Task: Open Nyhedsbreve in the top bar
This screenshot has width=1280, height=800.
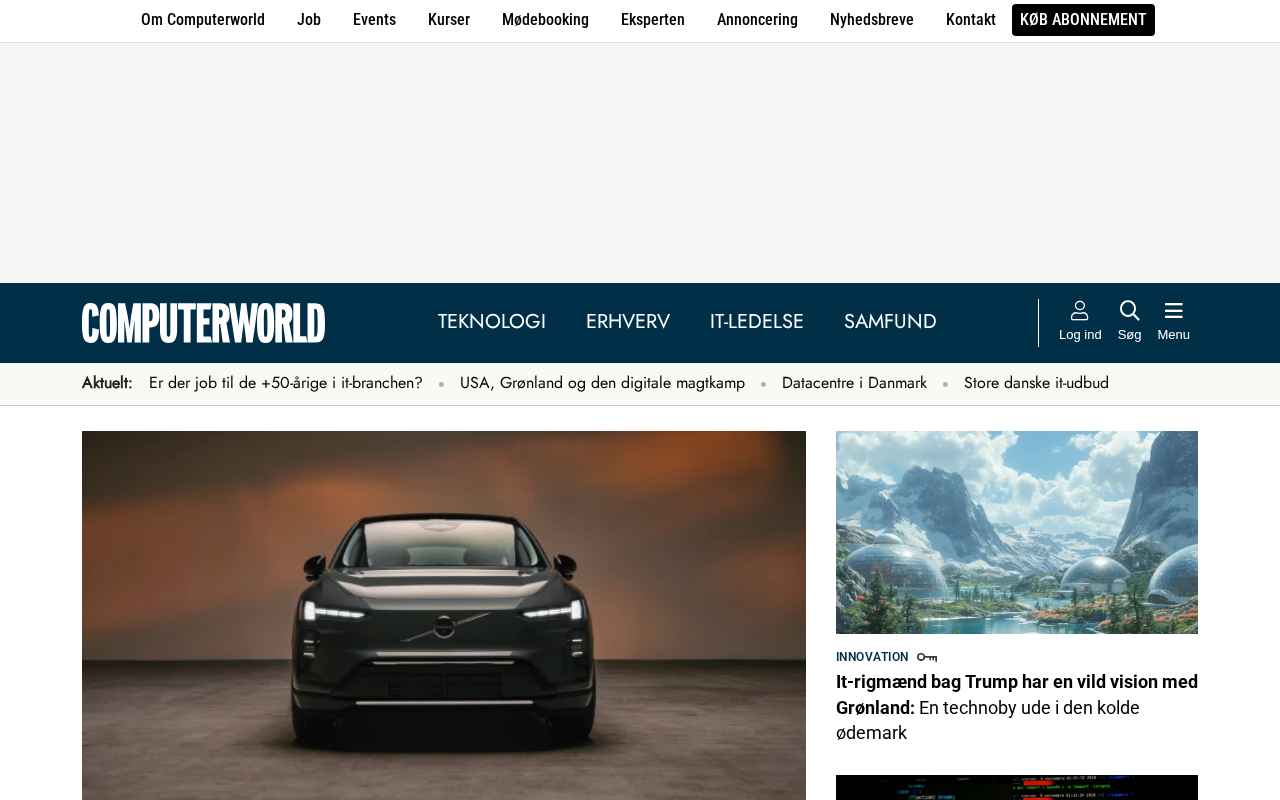Action: pos(872,20)
